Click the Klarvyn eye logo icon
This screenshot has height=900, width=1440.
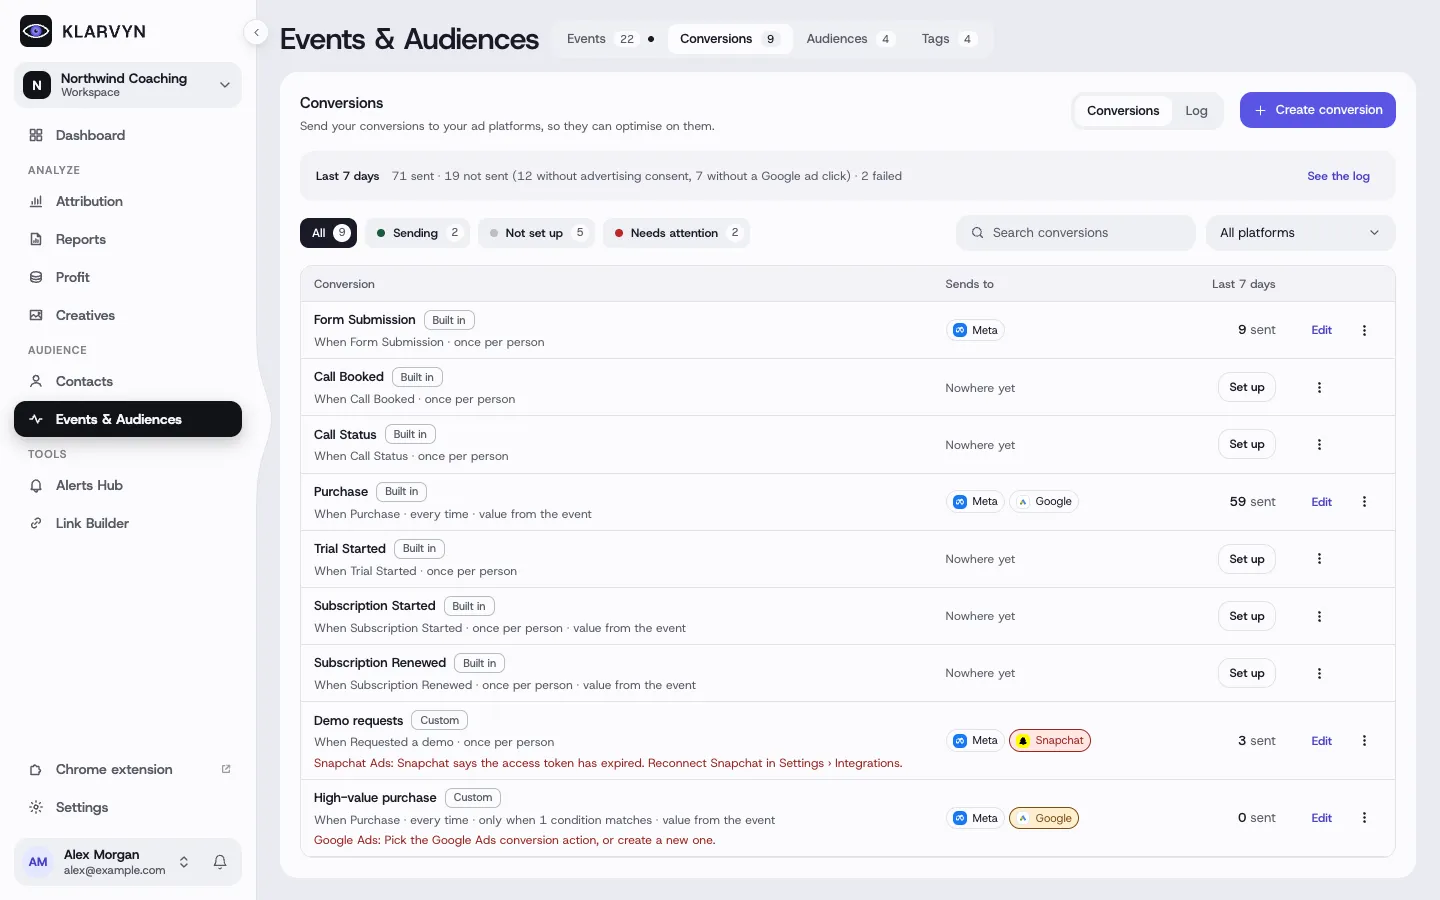[36, 31]
